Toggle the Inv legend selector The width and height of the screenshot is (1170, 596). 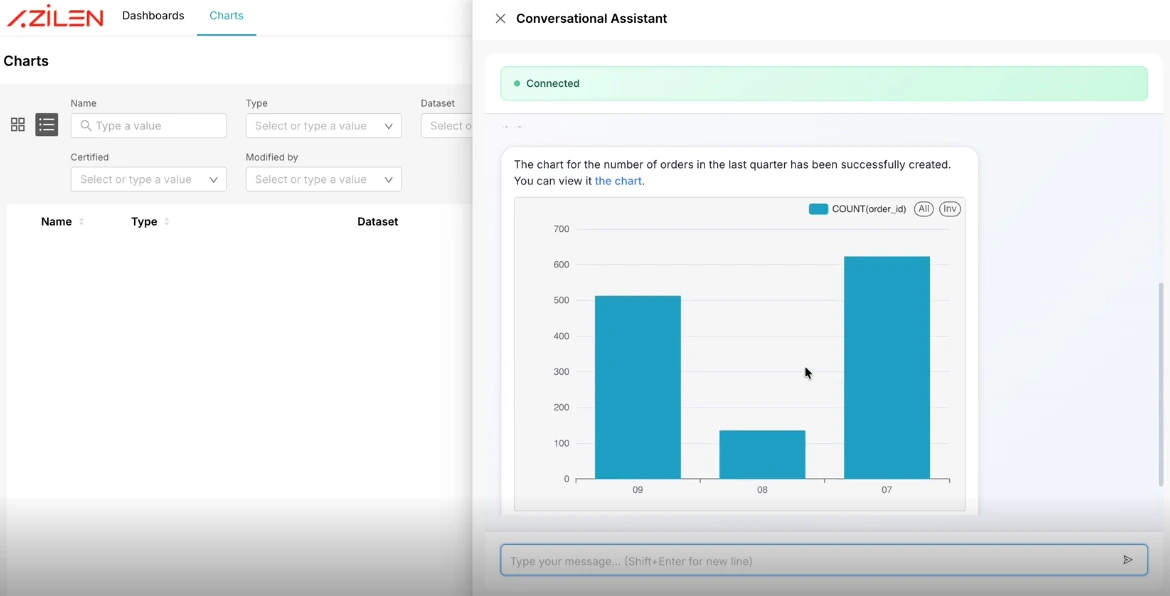949,208
